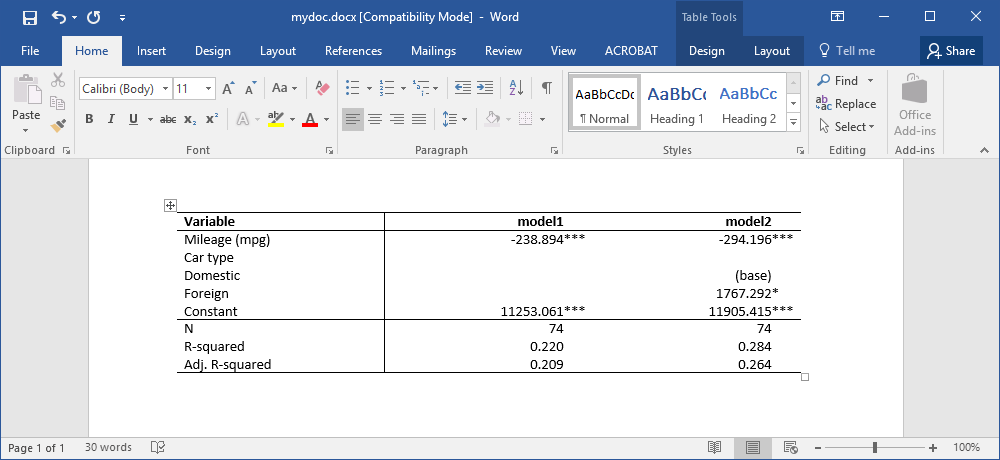Apply the Heading 2 style
Viewport: 1000px width, 460px height.
749,103
